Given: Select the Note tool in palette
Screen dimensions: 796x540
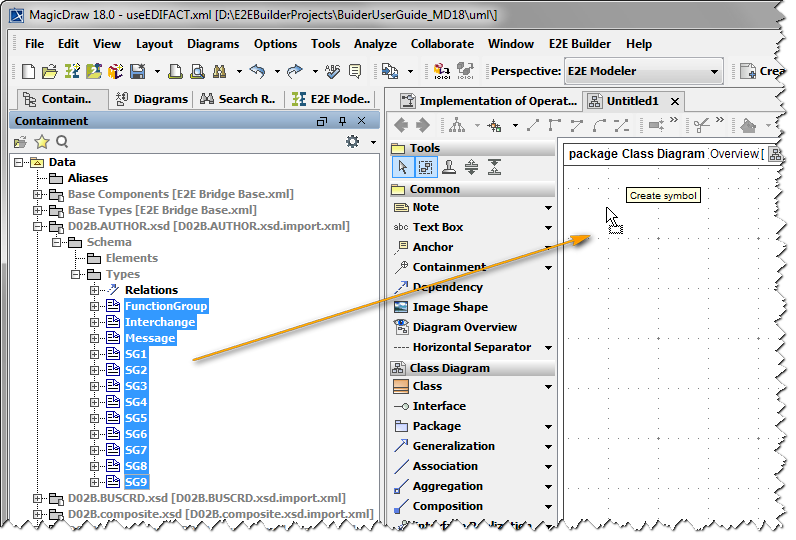Looking at the screenshot, I should point(425,207).
